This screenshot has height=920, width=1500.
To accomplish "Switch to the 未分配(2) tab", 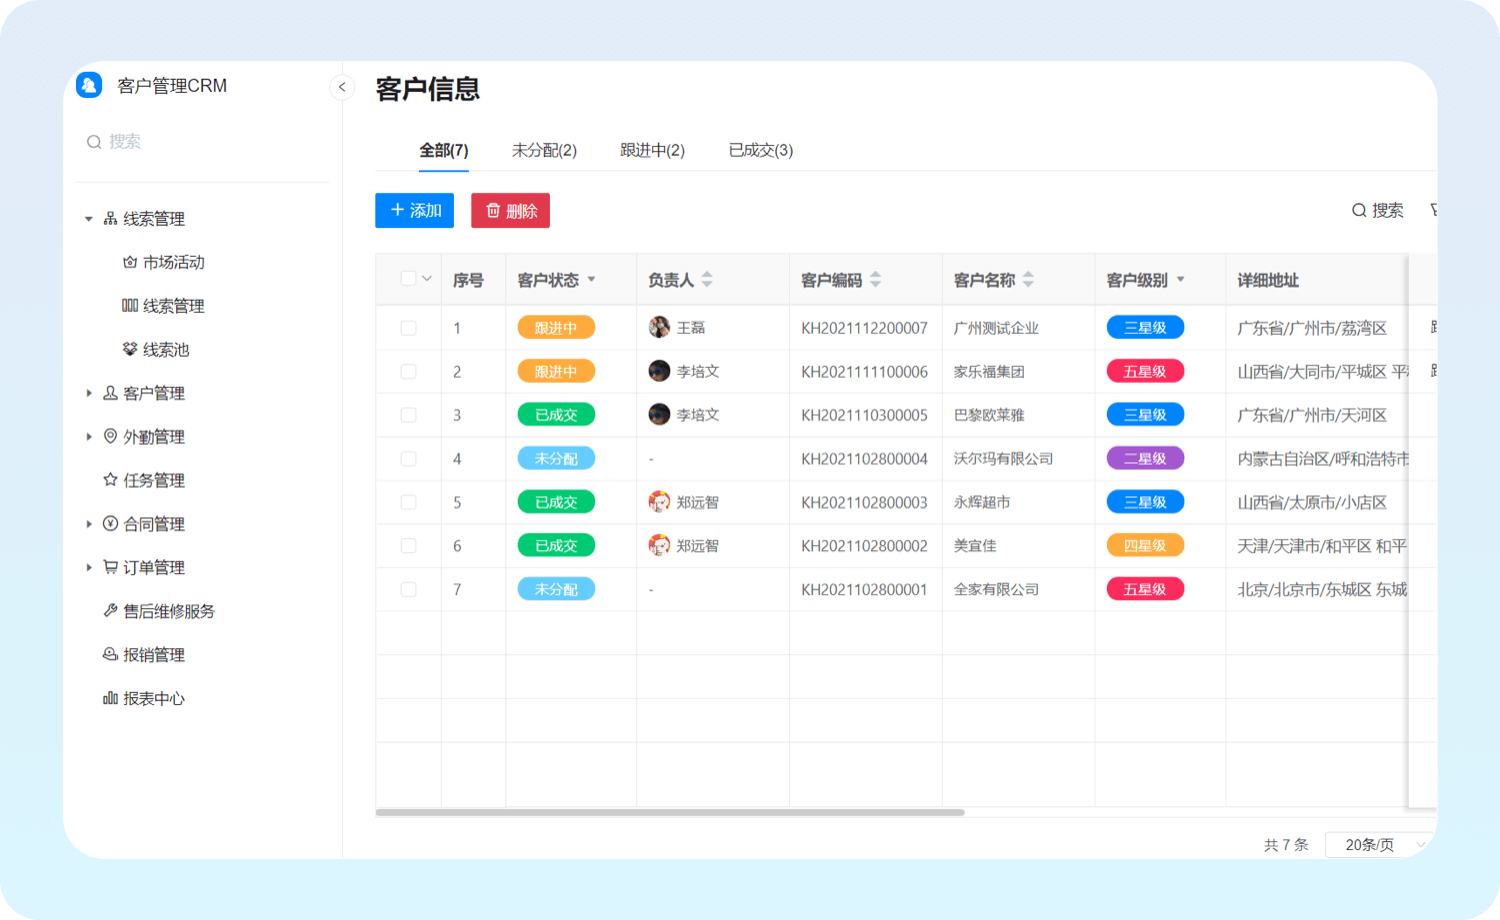I will pyautogui.click(x=544, y=150).
